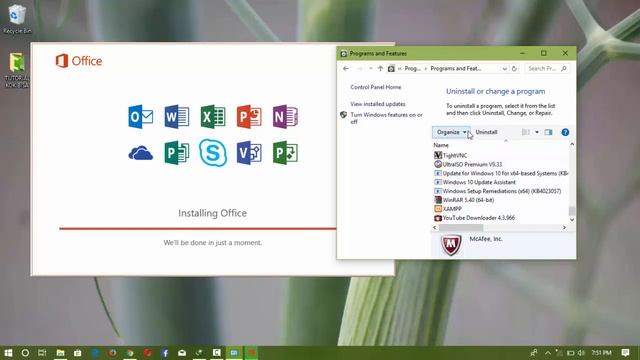
Task: Open Chrome from the taskbar
Action: tap(130, 353)
